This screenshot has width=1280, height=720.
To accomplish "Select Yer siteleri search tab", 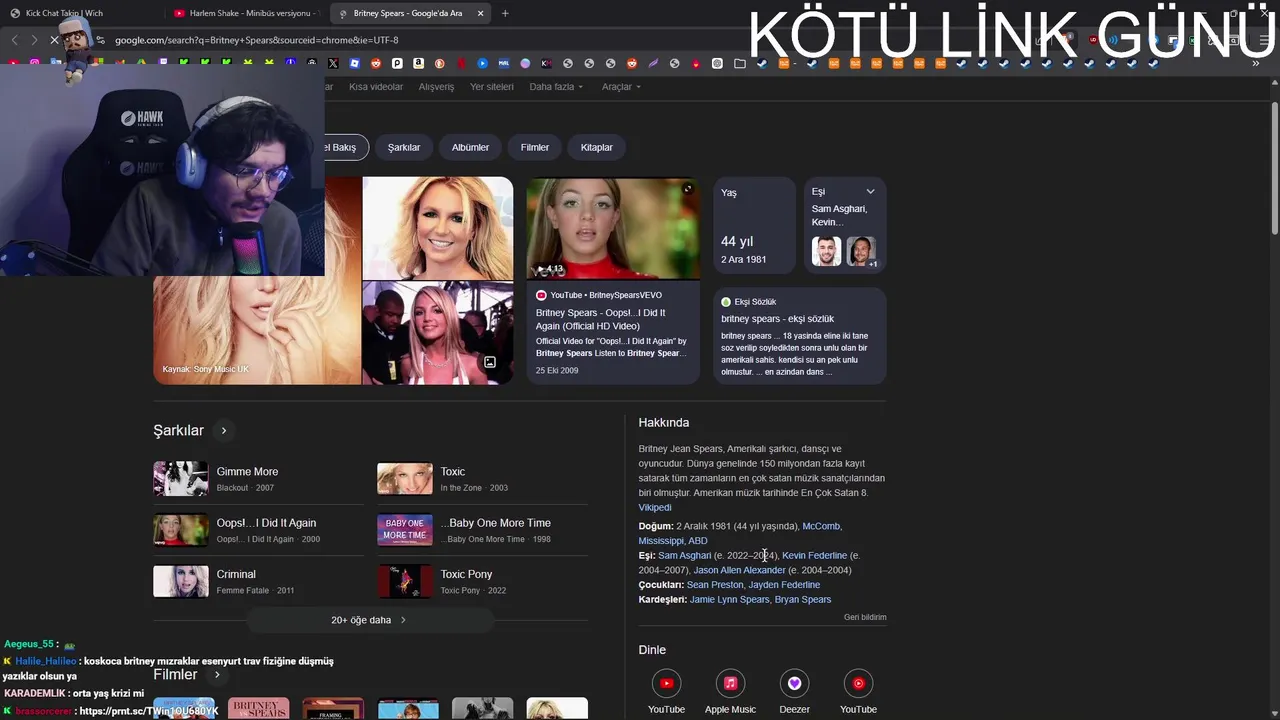I will (492, 87).
